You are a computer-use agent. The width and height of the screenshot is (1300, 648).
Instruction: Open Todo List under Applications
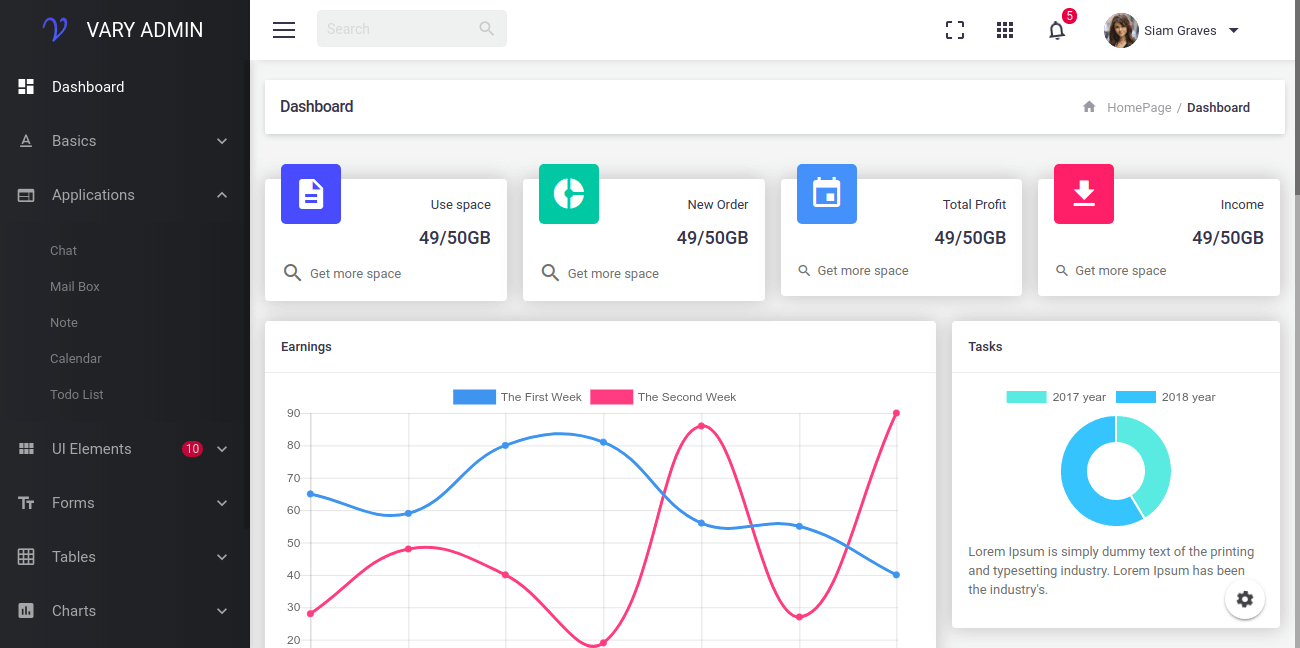pyautogui.click(x=77, y=395)
